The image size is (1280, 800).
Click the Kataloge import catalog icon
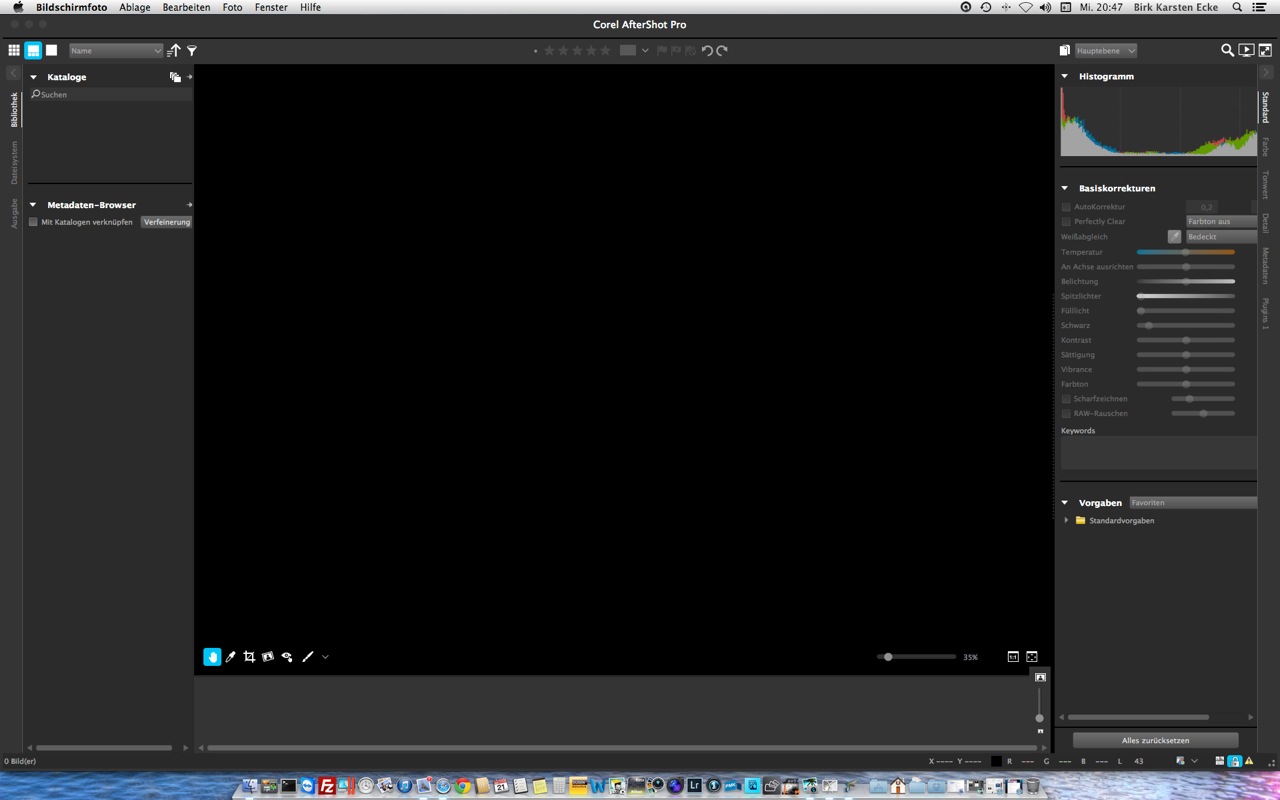click(175, 77)
